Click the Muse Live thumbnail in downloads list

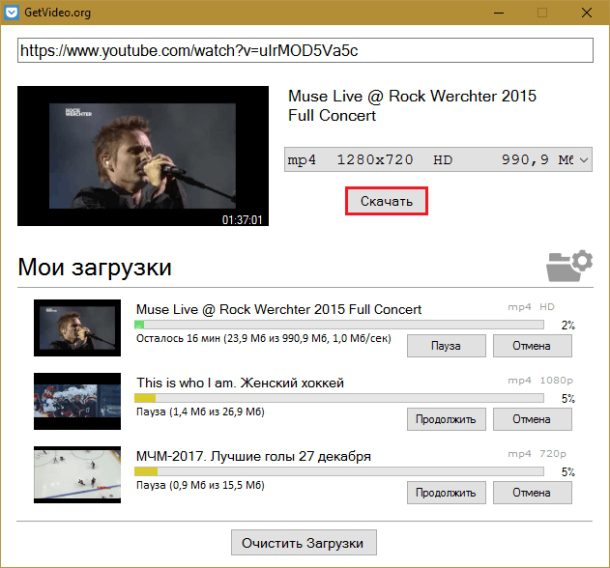[77, 328]
